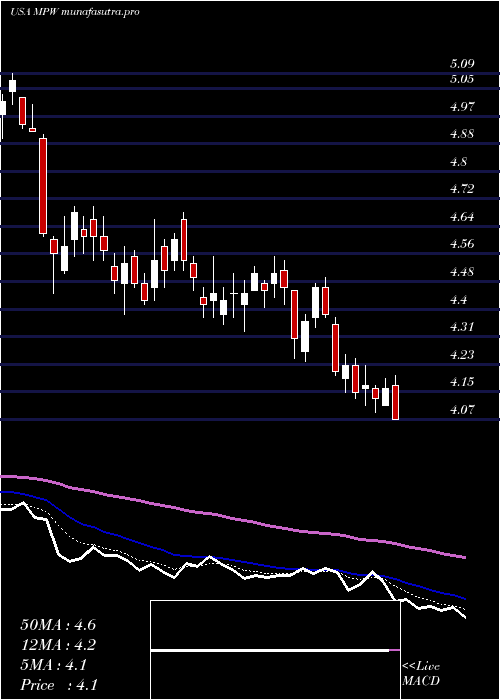
Task: Select the 4.31 price axis label
Action: 462,327
